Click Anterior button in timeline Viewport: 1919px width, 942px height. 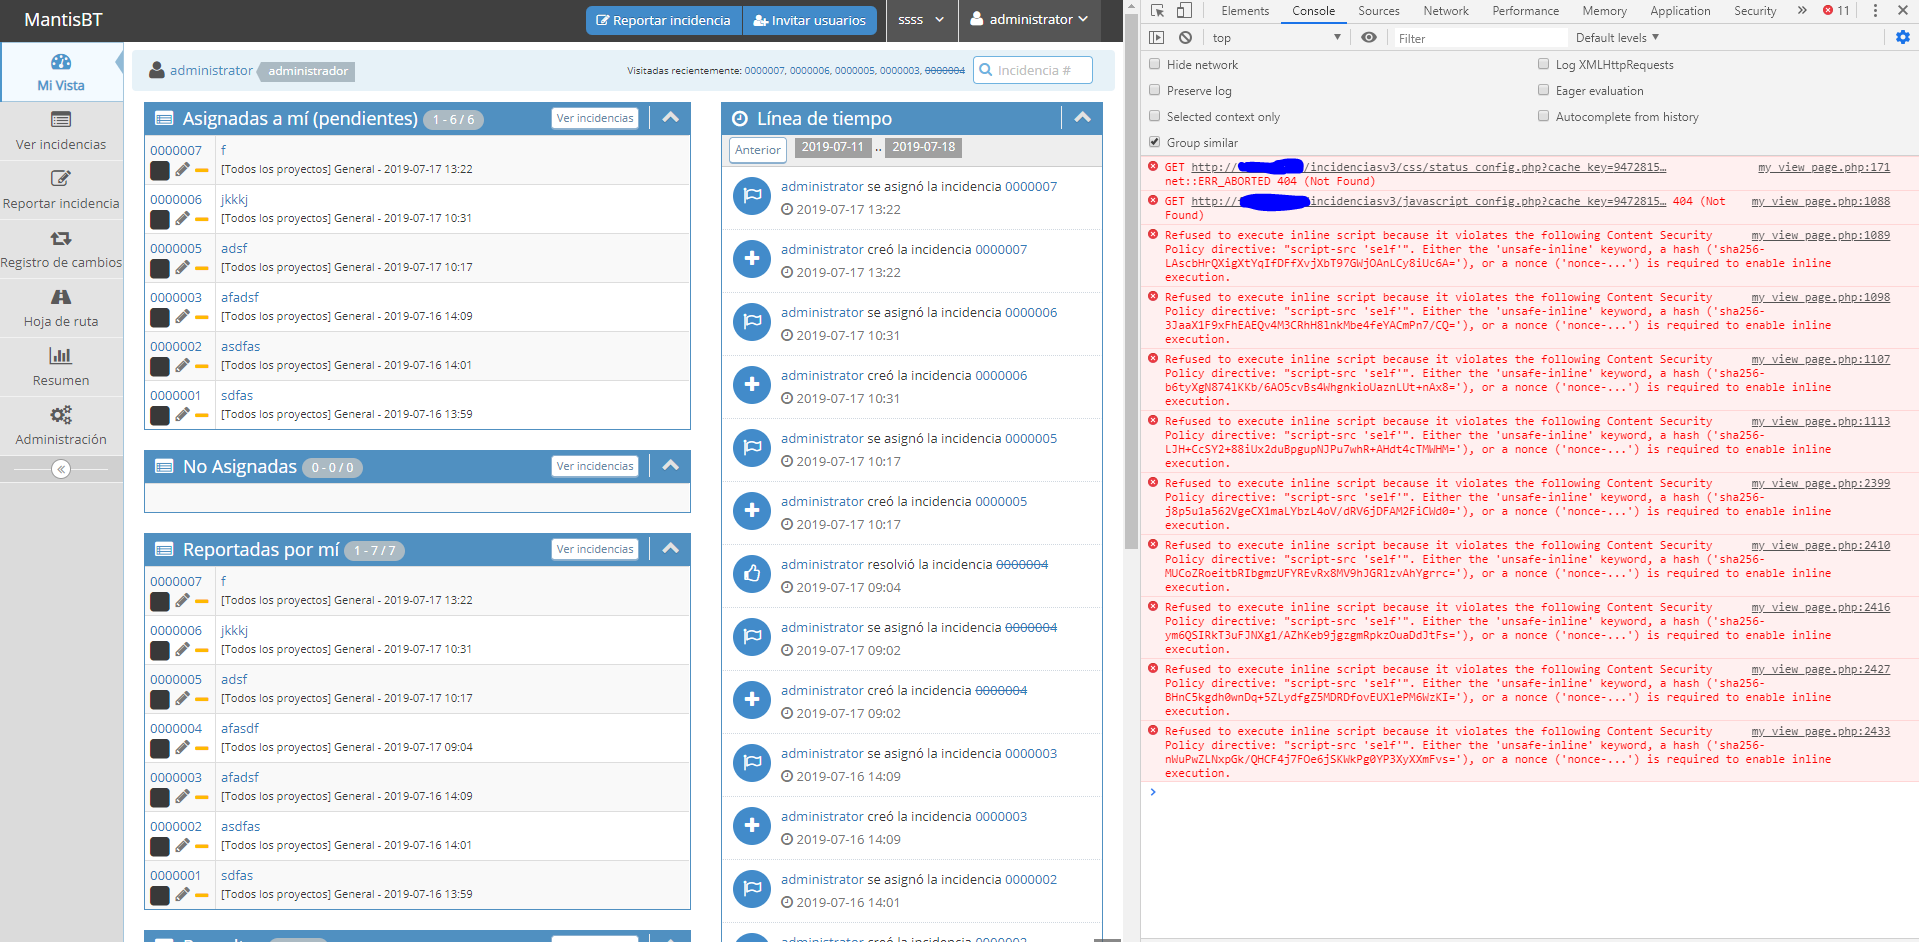click(757, 150)
